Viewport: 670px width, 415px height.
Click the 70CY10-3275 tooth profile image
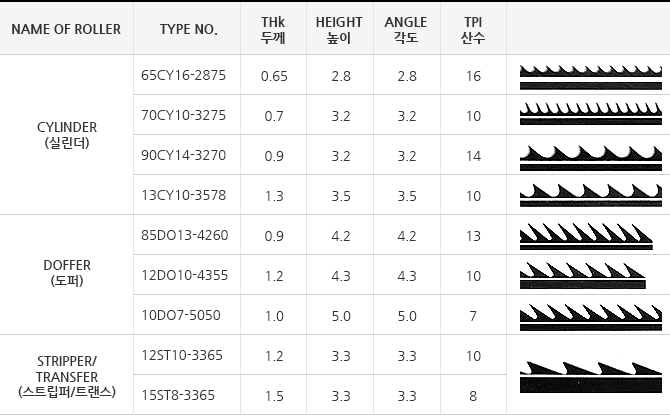click(591, 114)
